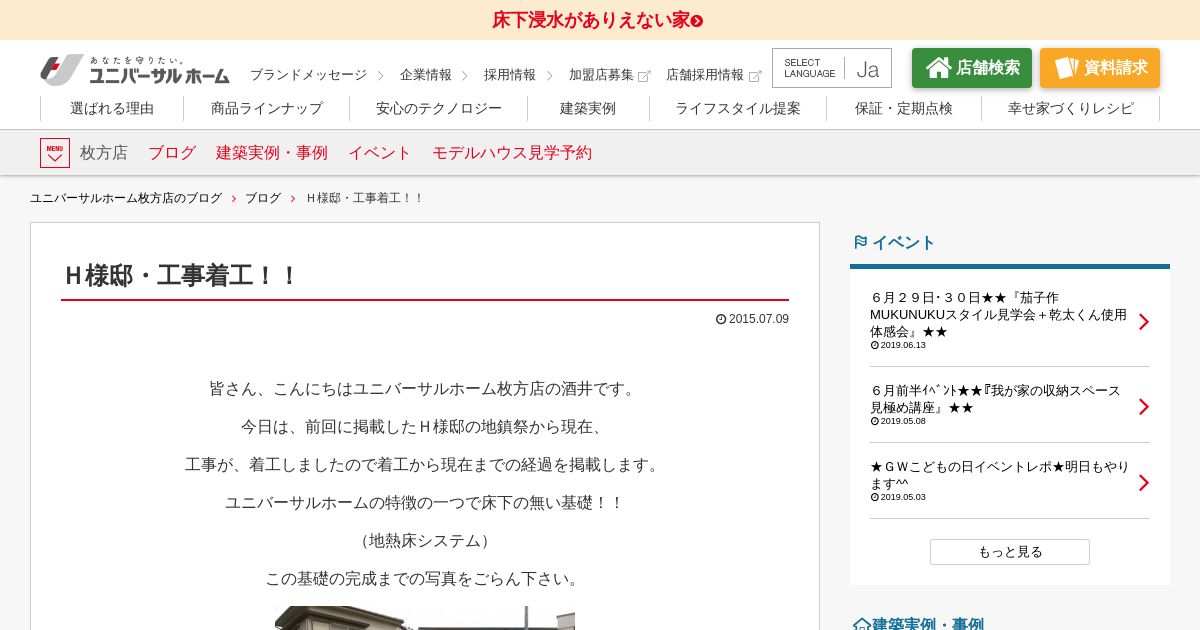
Task: Open event ＧＷこどもの日イベントレポ
Action: [1000, 475]
